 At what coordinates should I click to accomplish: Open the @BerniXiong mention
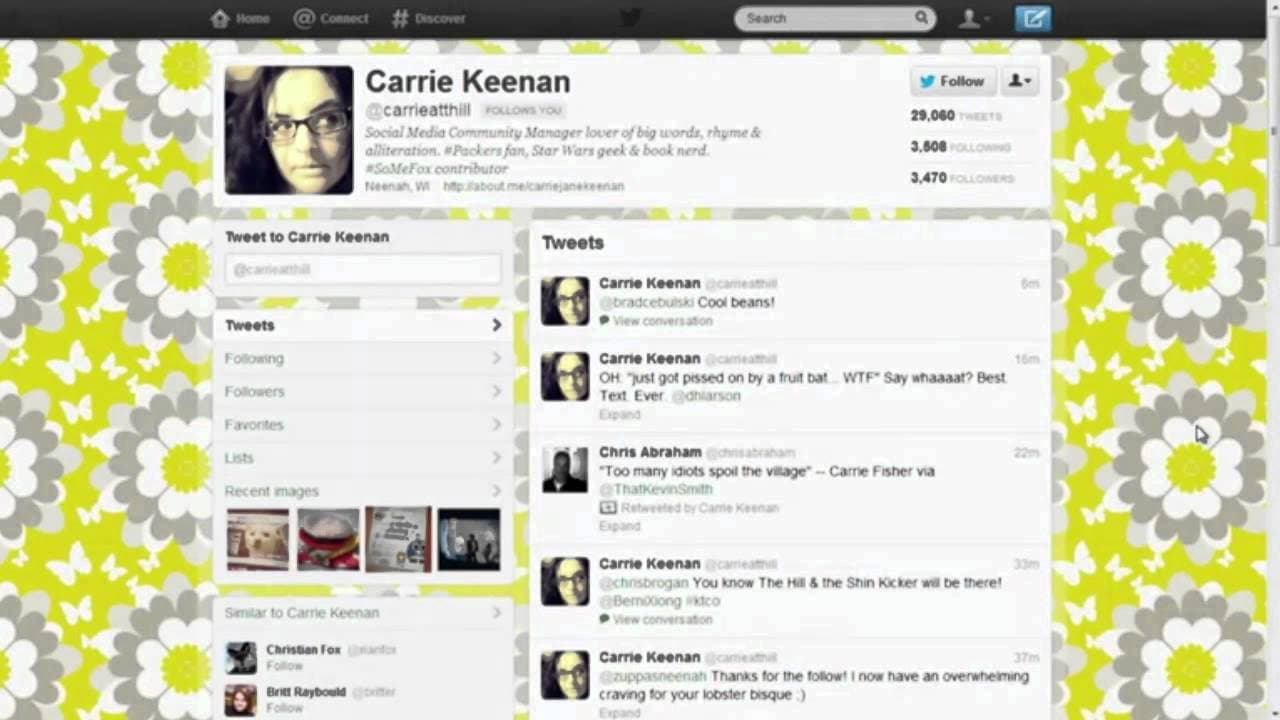click(639, 601)
